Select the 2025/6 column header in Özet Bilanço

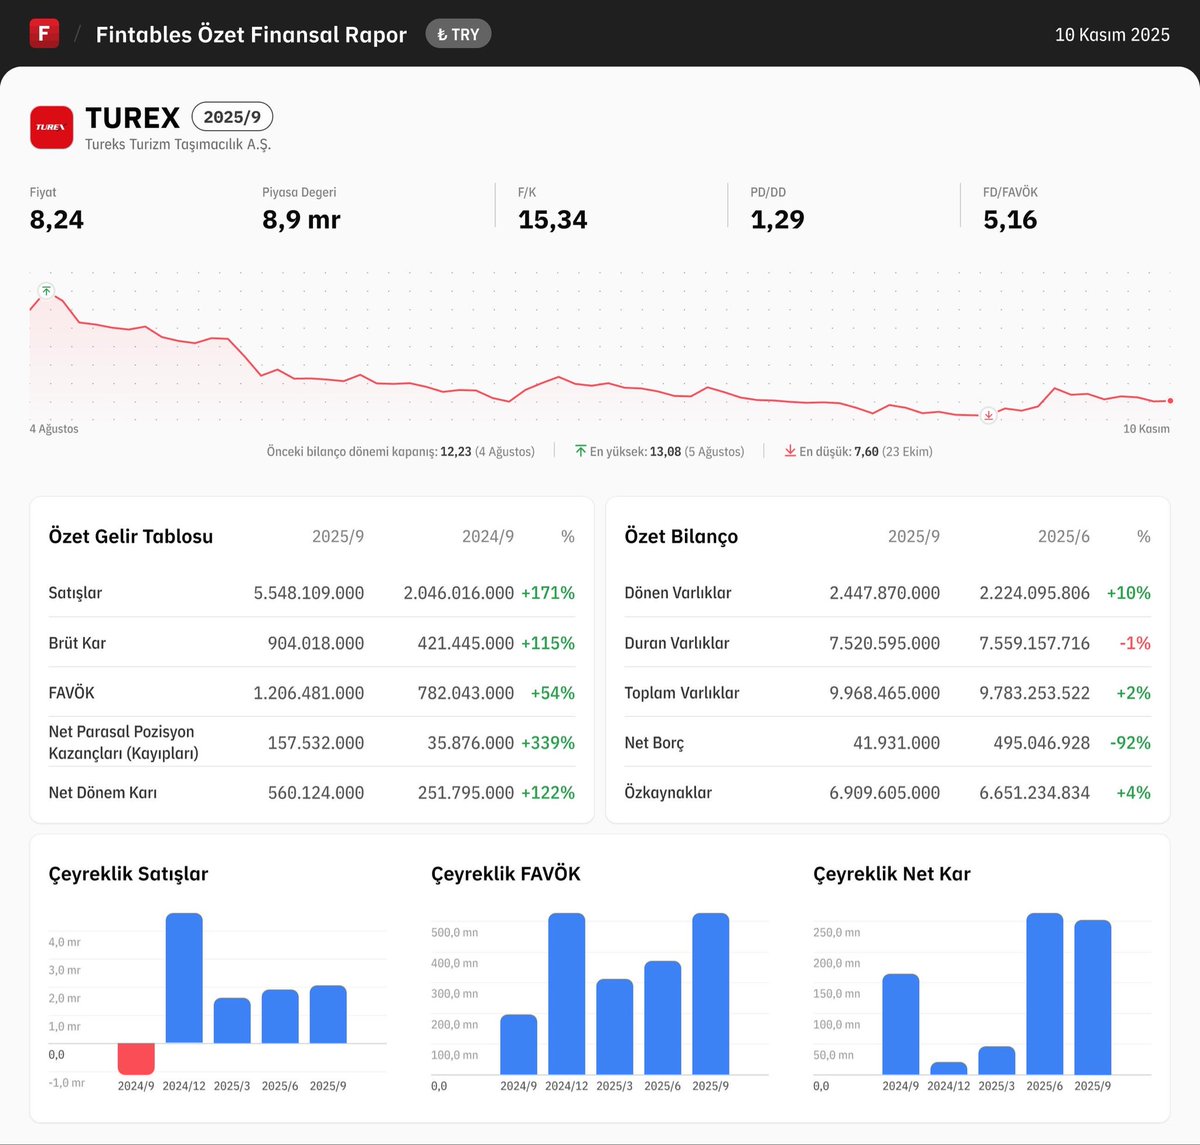coord(1062,536)
